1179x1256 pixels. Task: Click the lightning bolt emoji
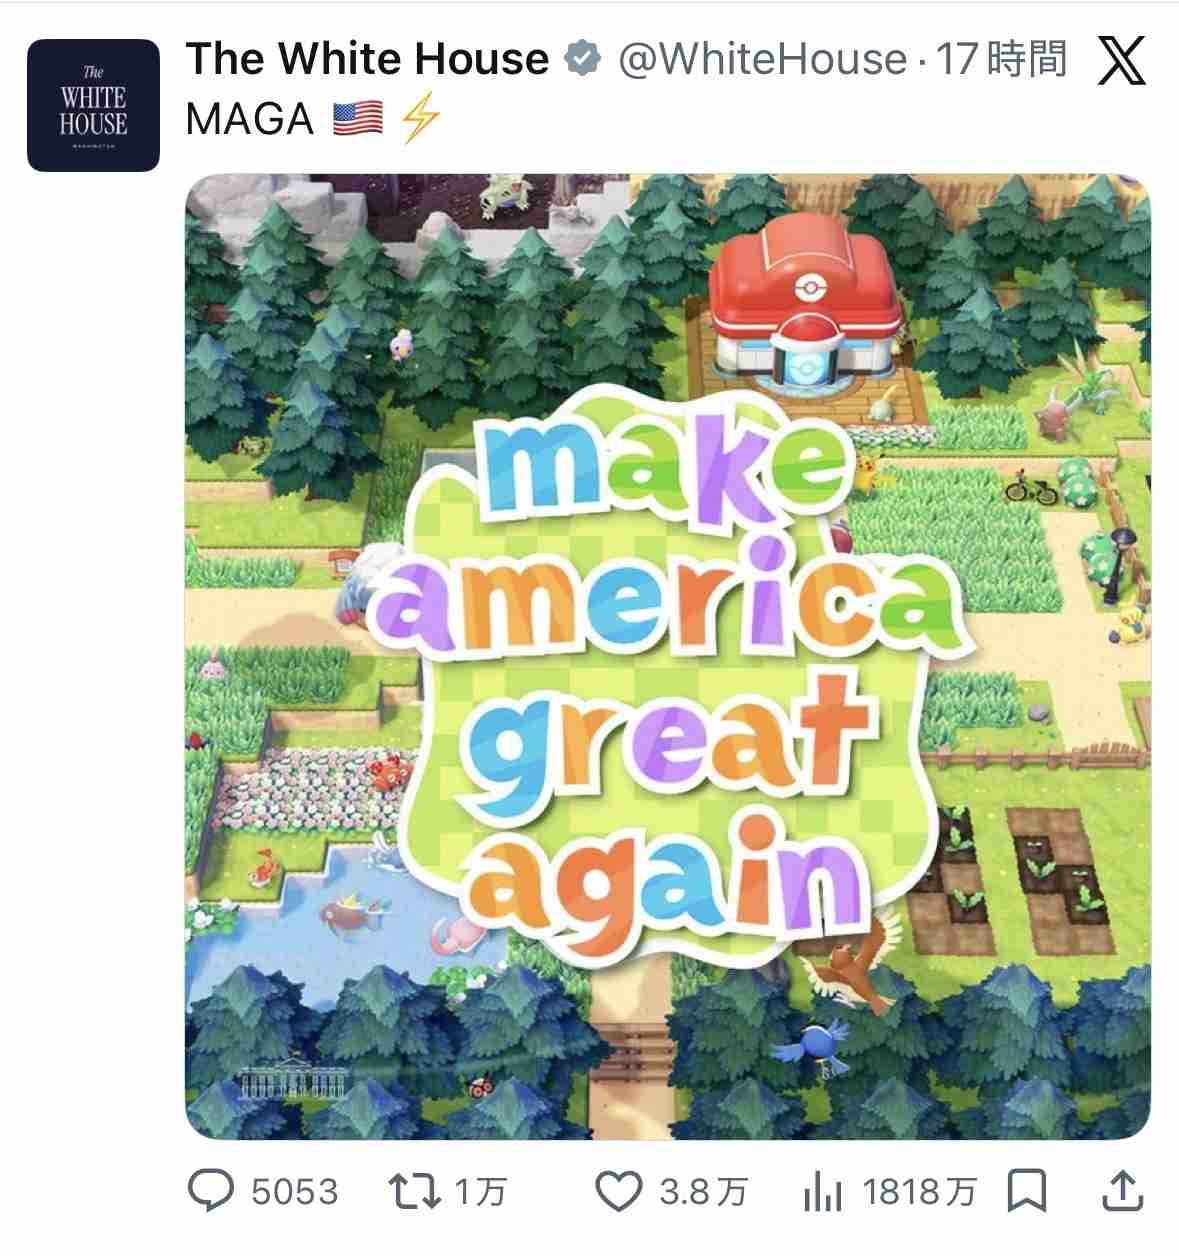click(x=420, y=121)
